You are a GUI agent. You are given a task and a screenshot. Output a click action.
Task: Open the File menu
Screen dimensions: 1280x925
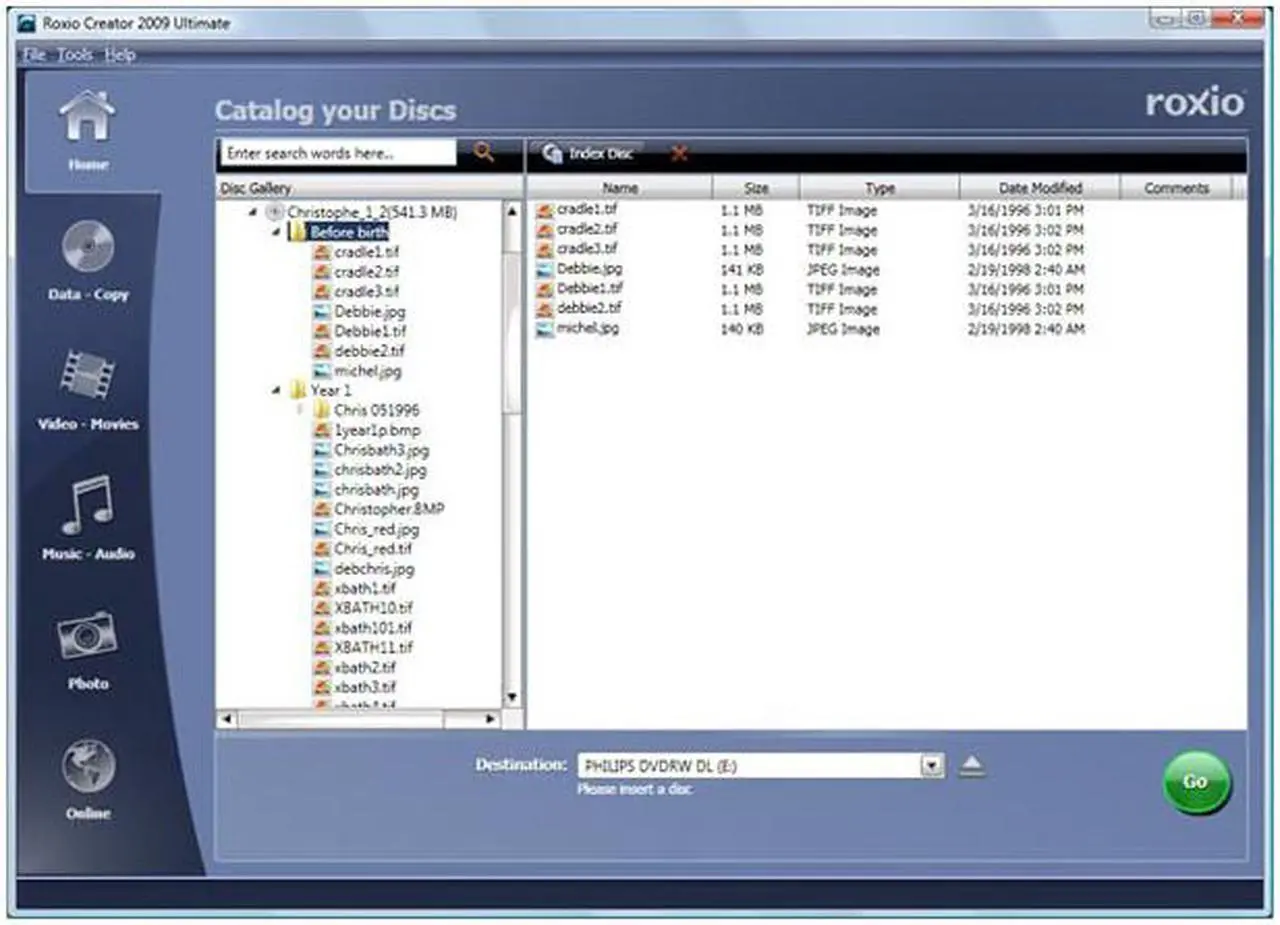coord(34,55)
